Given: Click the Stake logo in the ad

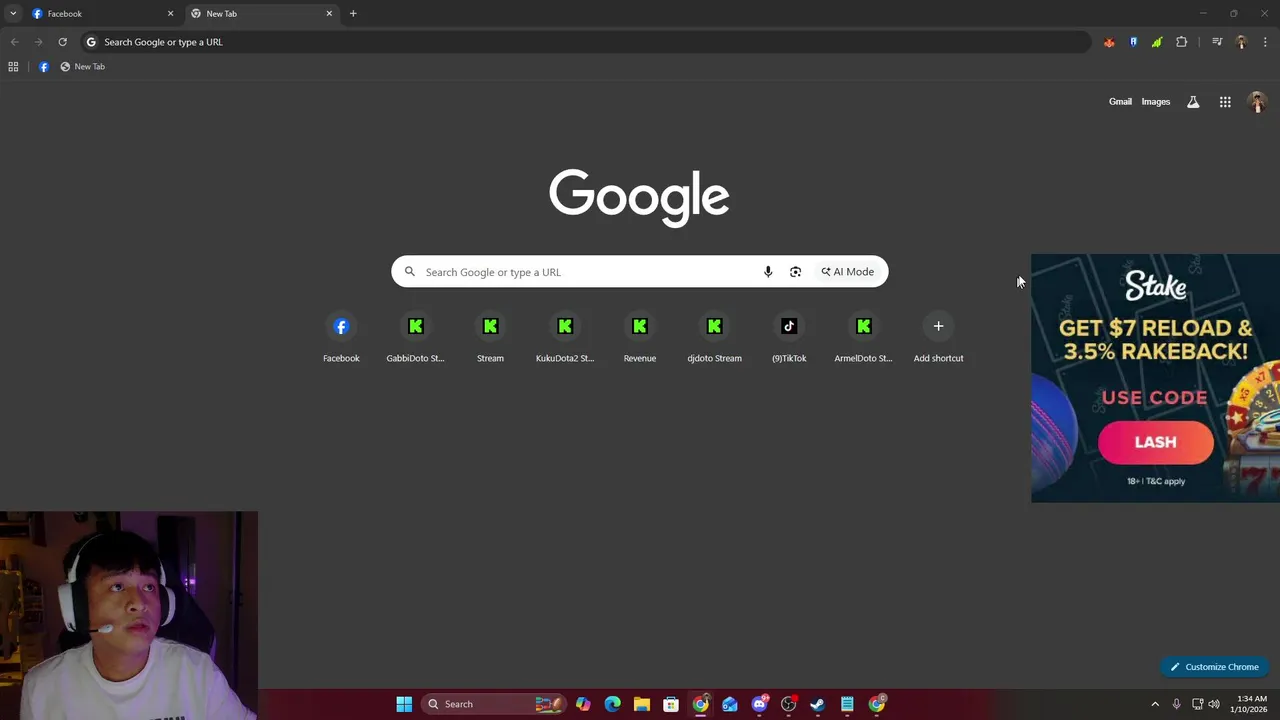Looking at the screenshot, I should pyautogui.click(x=1156, y=286).
